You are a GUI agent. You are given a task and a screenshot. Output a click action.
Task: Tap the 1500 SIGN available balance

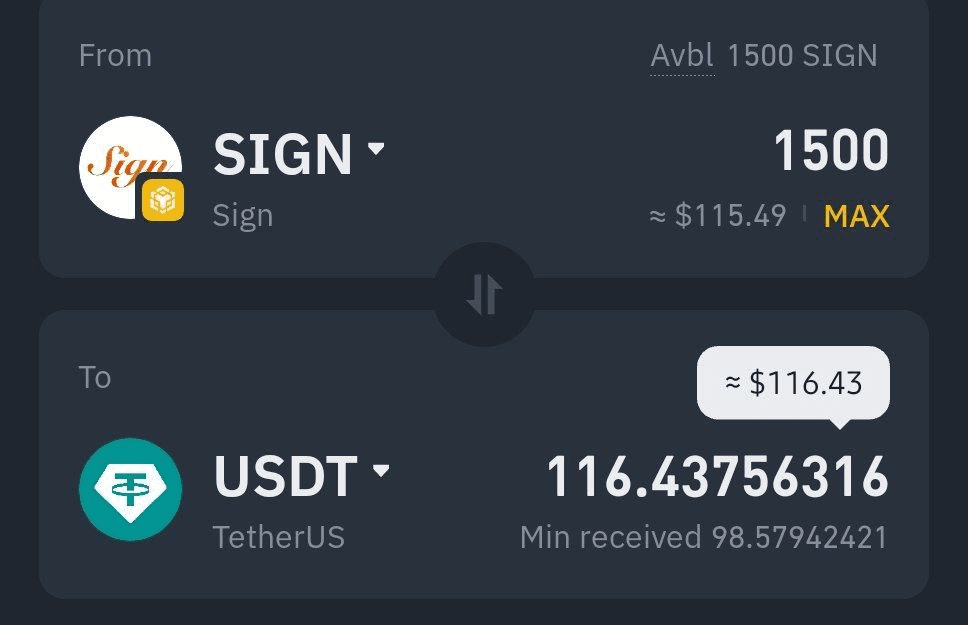(803, 56)
